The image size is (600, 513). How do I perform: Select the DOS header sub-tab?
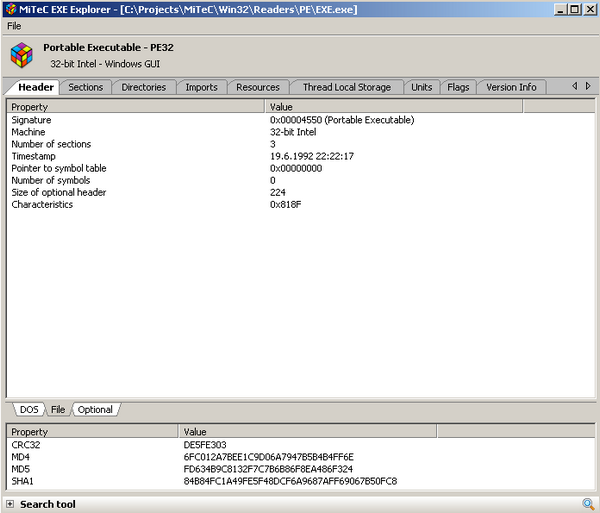pos(29,410)
